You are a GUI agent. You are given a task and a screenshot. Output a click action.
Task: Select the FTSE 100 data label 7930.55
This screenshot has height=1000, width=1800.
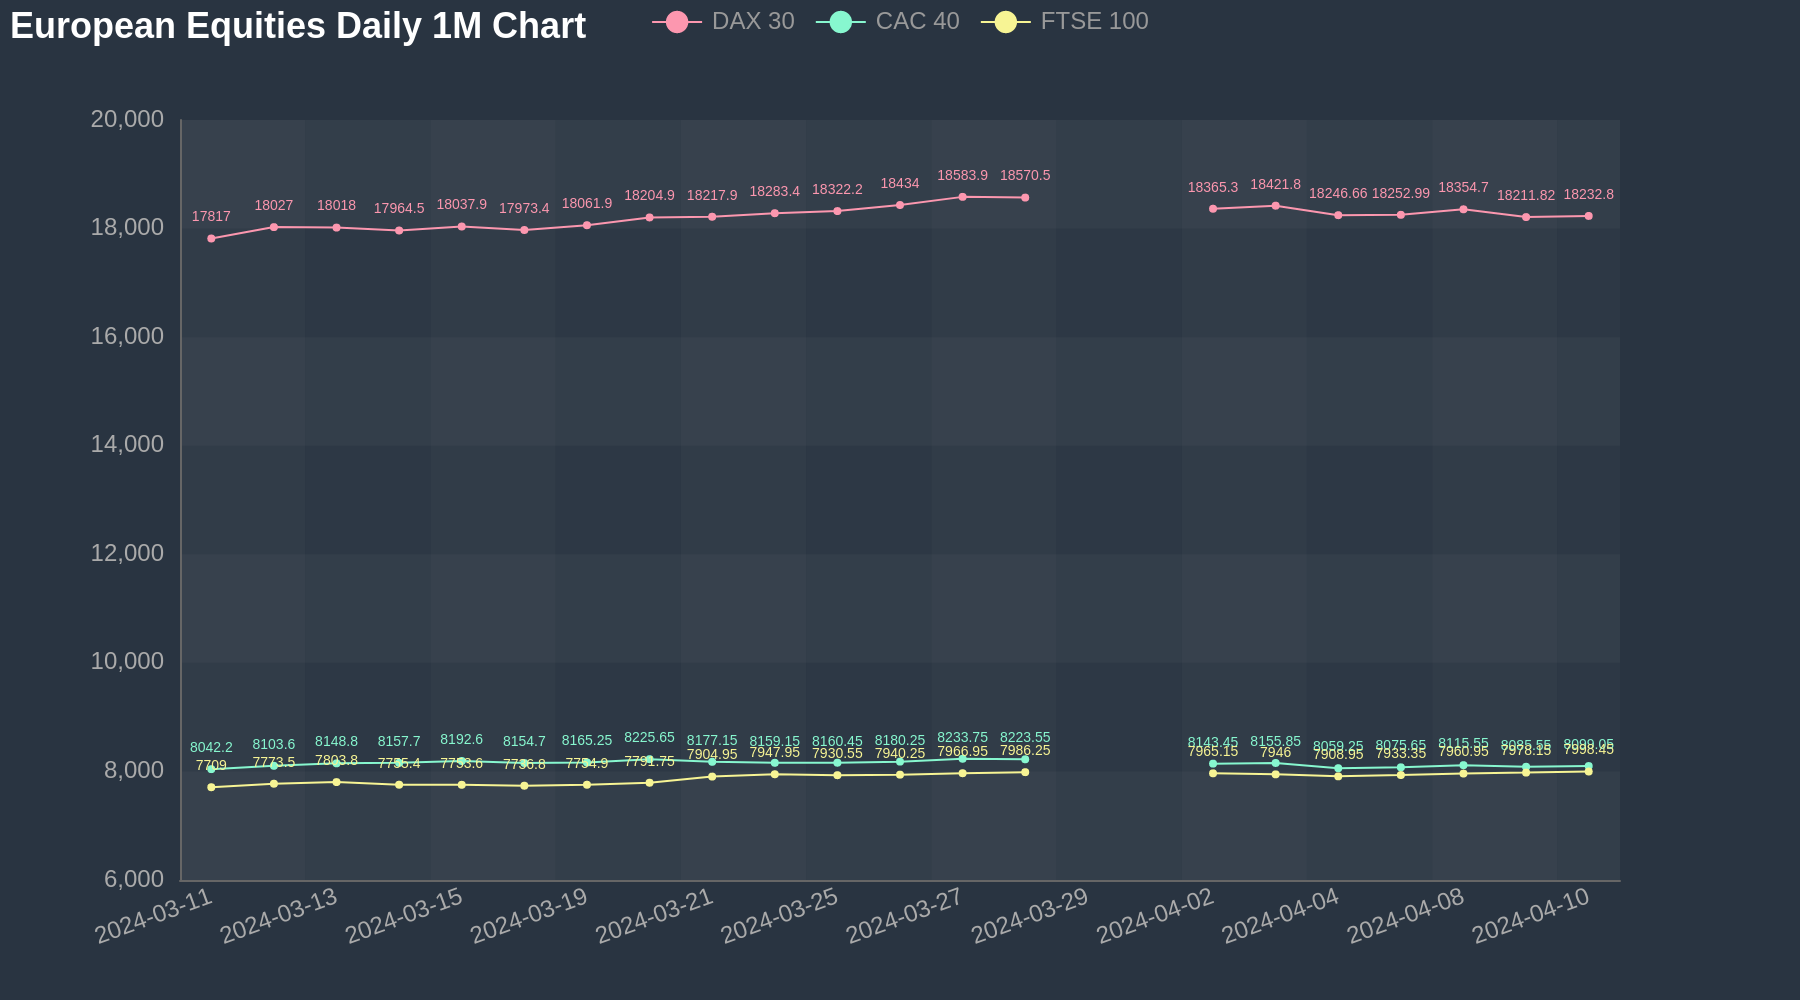click(837, 753)
